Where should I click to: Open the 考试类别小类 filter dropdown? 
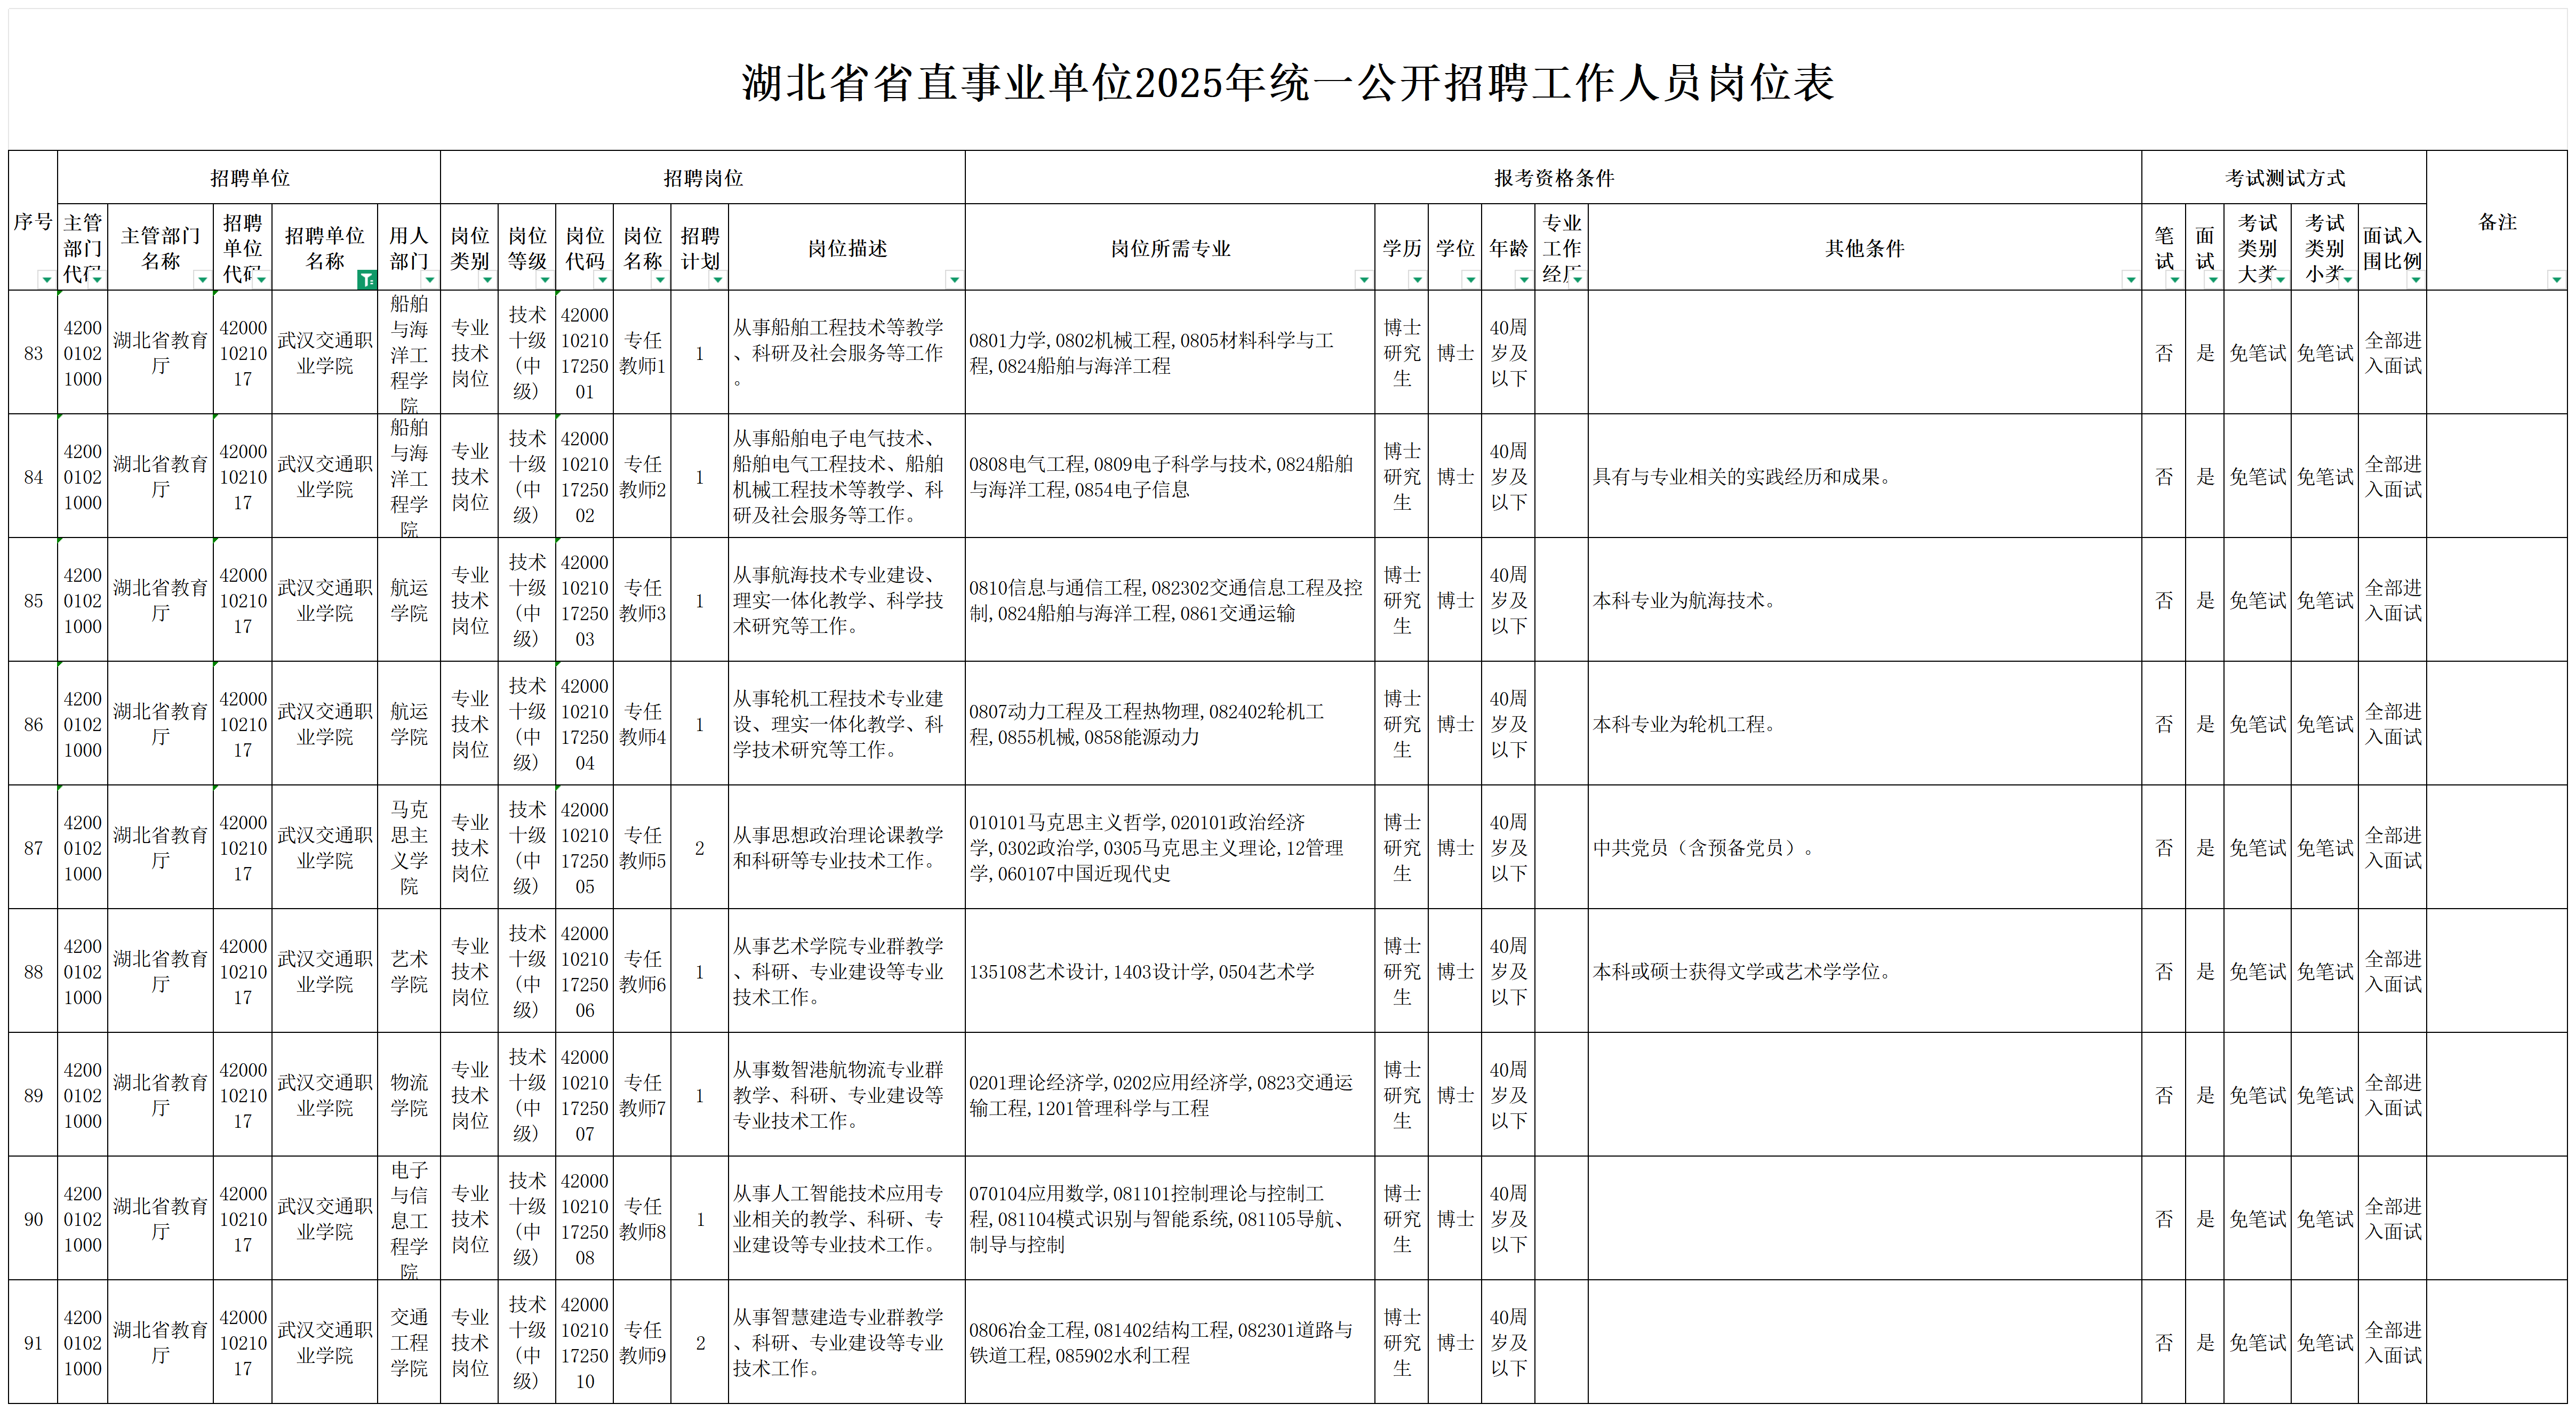(2347, 280)
